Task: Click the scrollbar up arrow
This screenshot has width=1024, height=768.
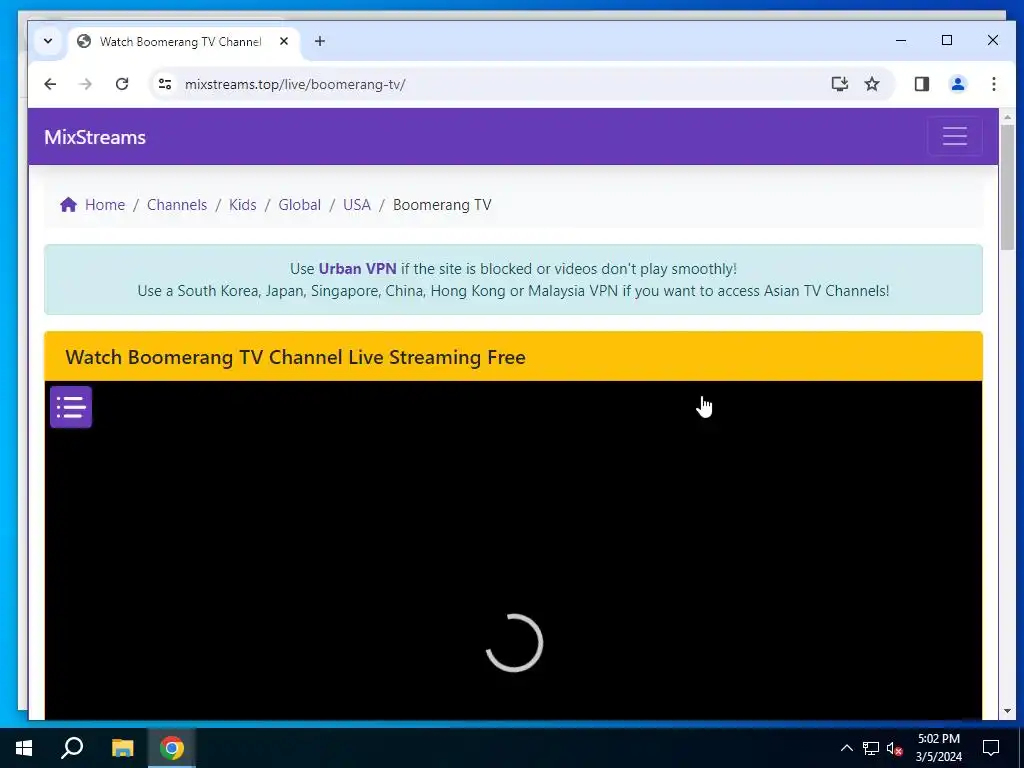Action: pyautogui.click(x=1007, y=117)
